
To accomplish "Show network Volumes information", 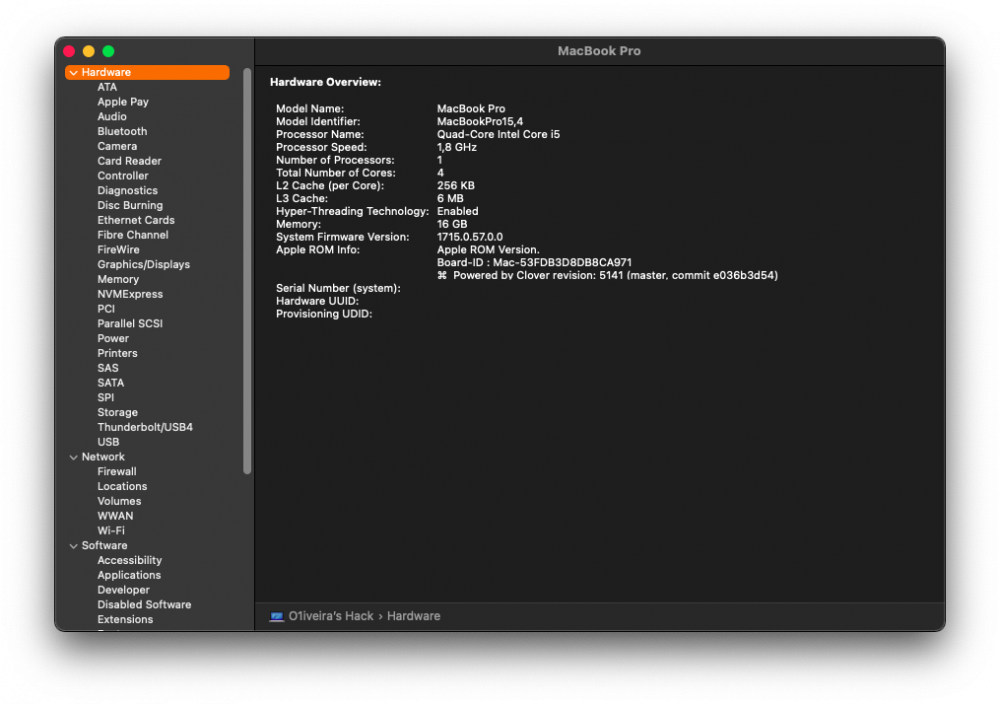I will coord(119,501).
